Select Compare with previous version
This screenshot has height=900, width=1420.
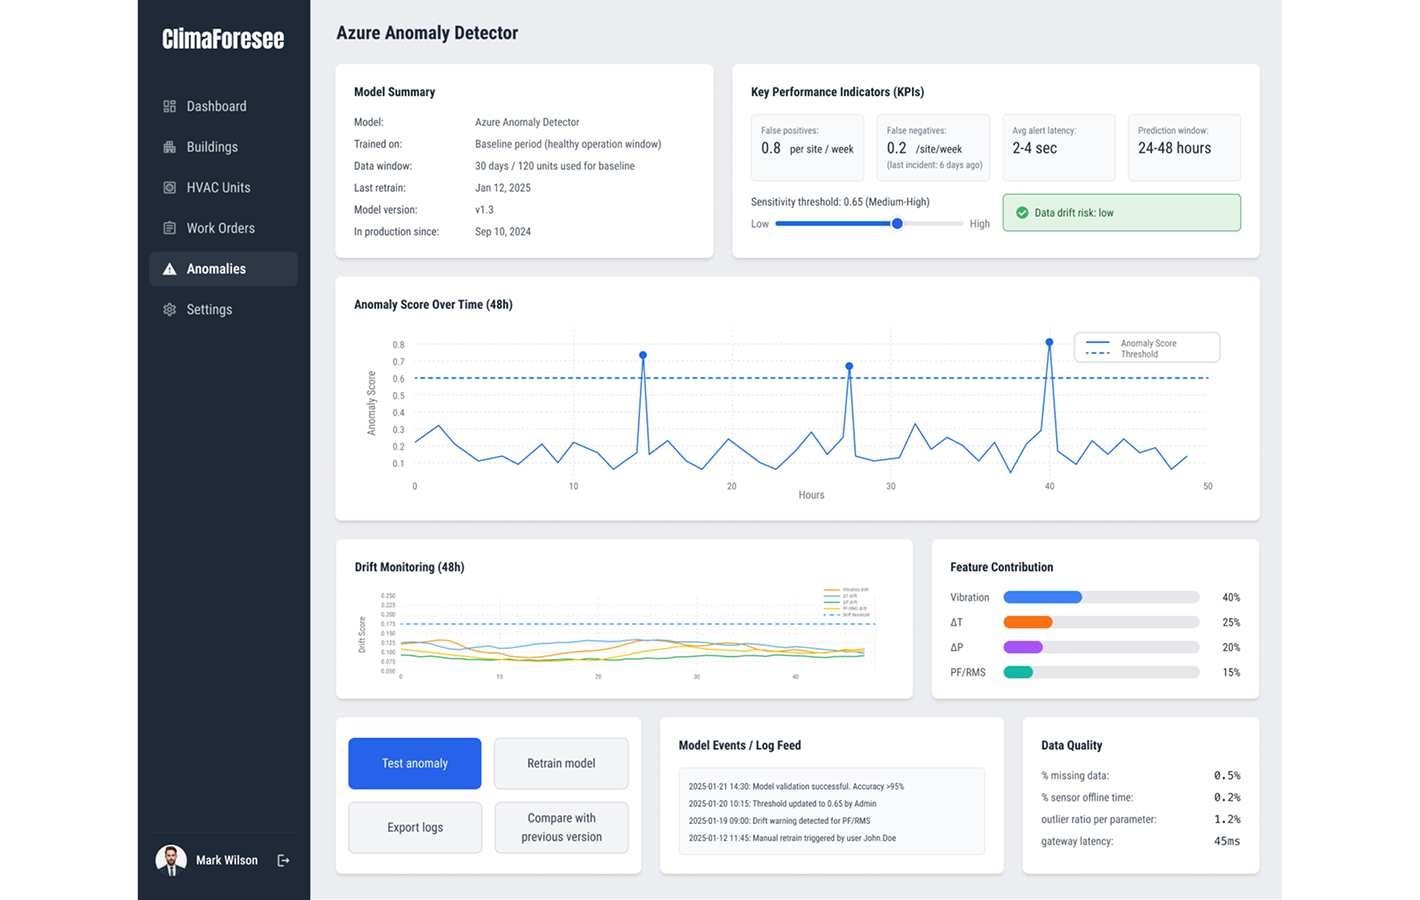tap(561, 827)
